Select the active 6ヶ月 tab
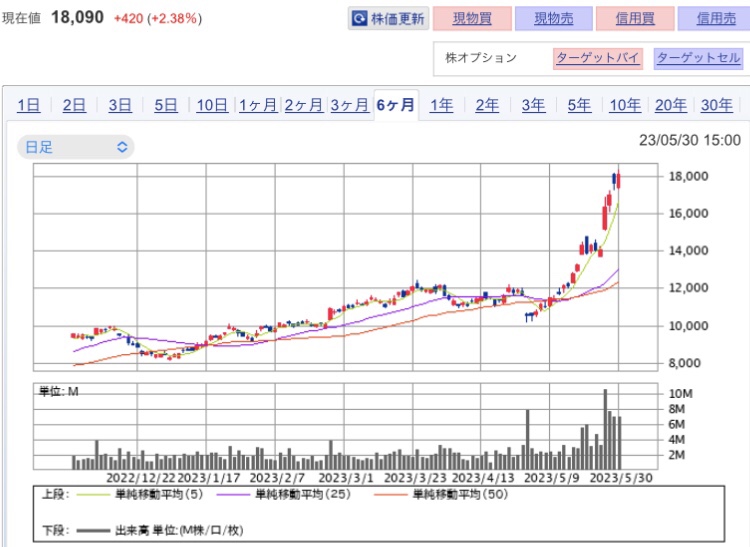Screen dimensions: 750x547 (396, 105)
